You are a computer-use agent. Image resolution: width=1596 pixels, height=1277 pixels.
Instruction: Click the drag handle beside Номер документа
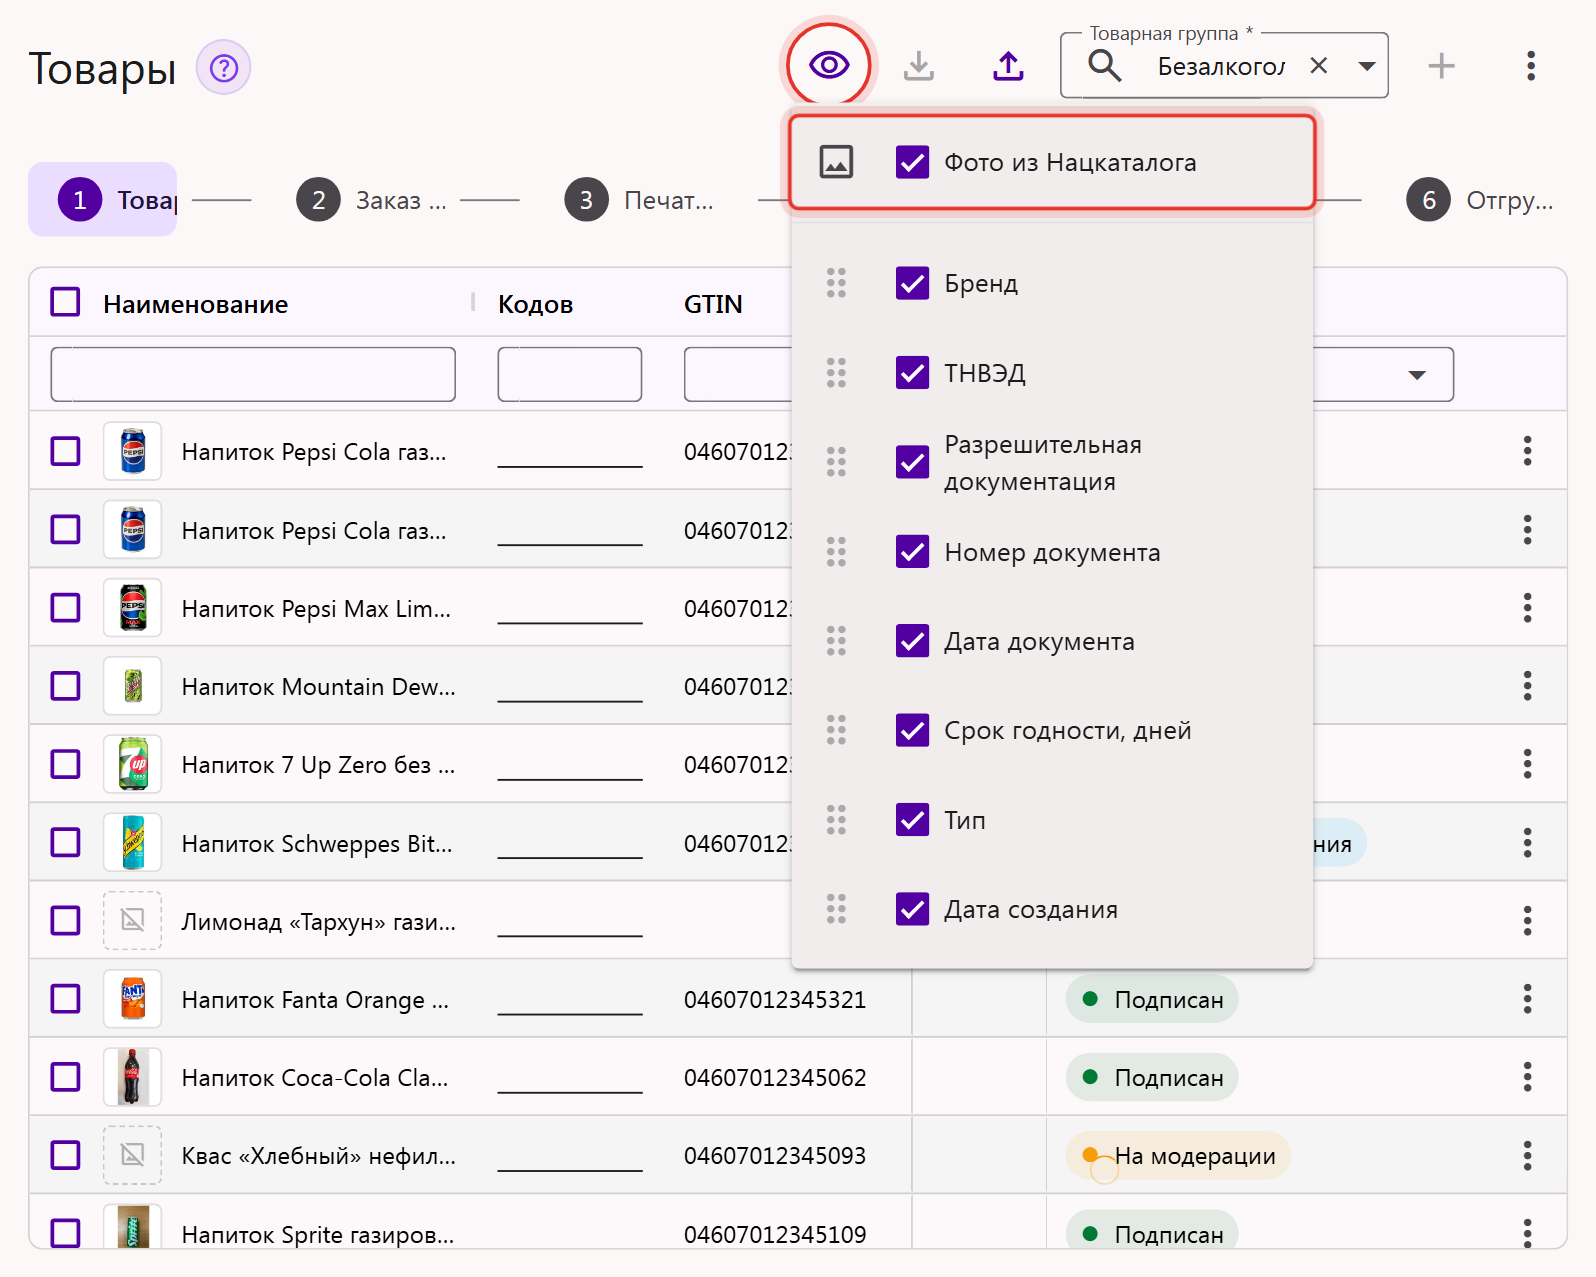pyautogui.click(x=836, y=552)
